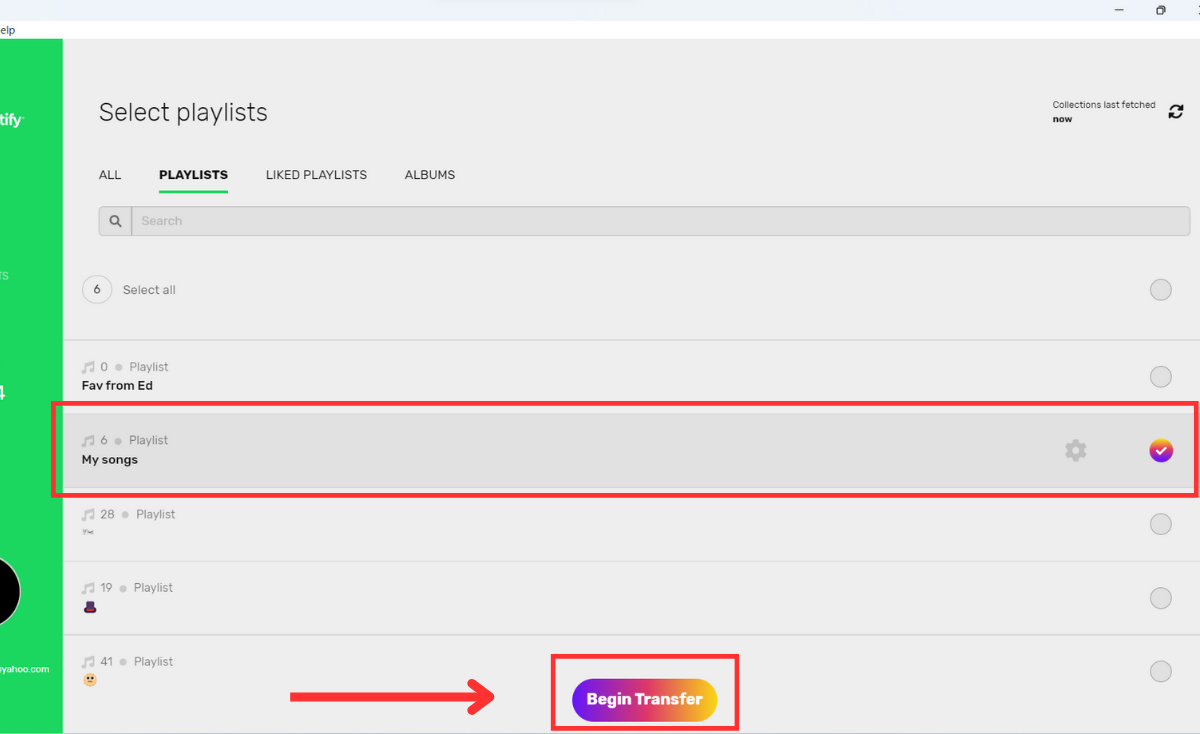Click the search magnifier icon
Image resolution: width=1200 pixels, height=734 pixels.
tap(115, 221)
